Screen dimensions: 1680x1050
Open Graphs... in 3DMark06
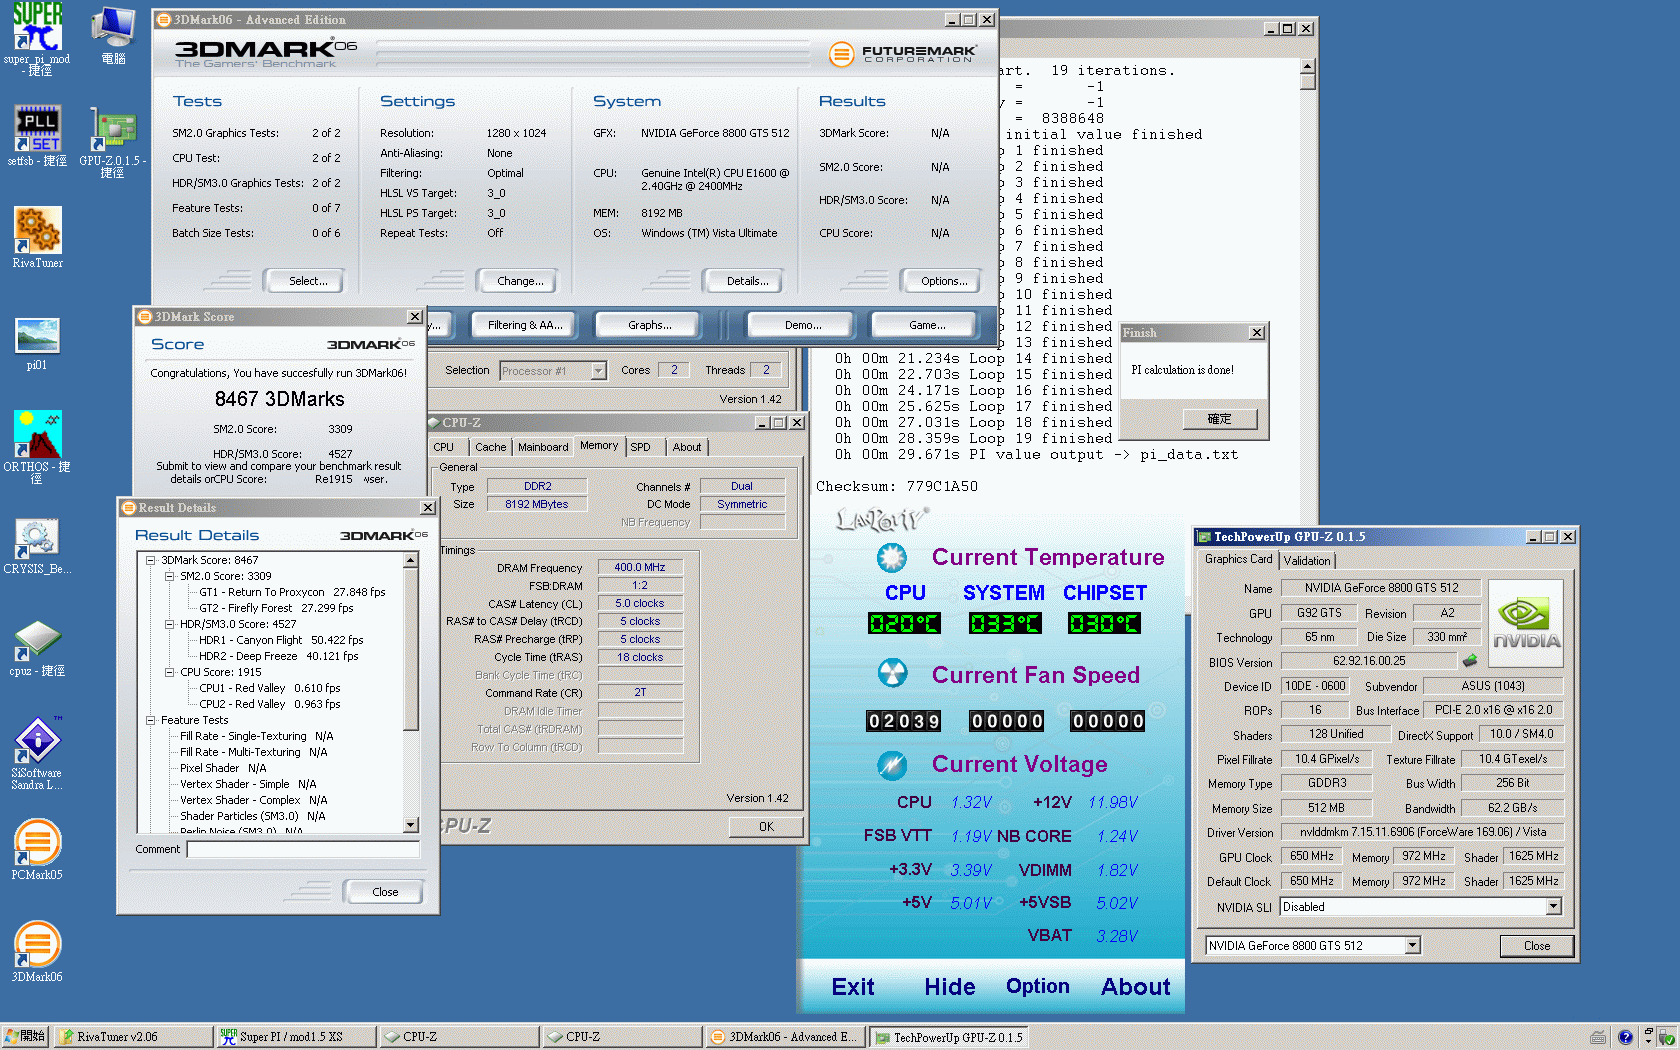(650, 325)
